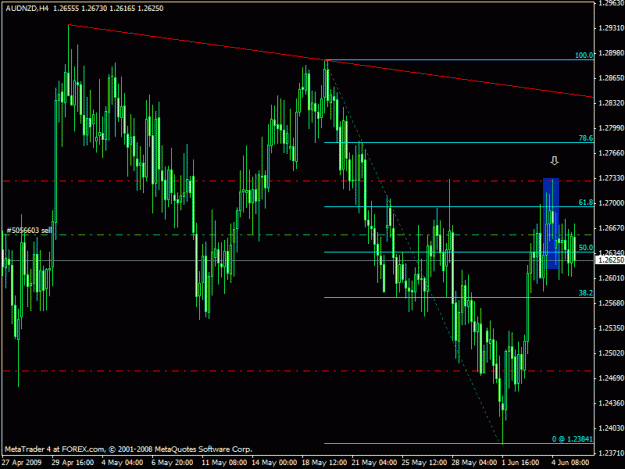Click the 1.25020 price axis label
Image resolution: width=625 pixels, height=469 pixels.
[x=611, y=353]
